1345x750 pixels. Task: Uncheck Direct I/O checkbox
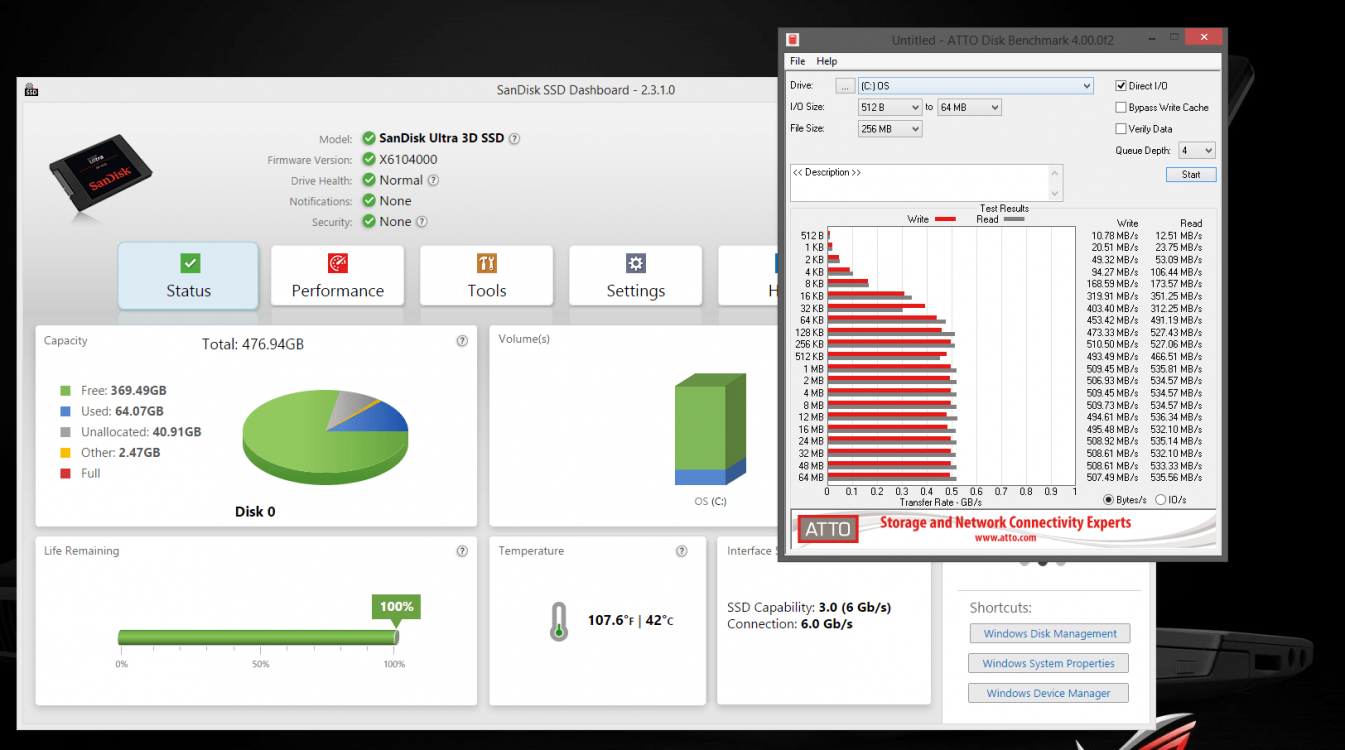[1121, 86]
